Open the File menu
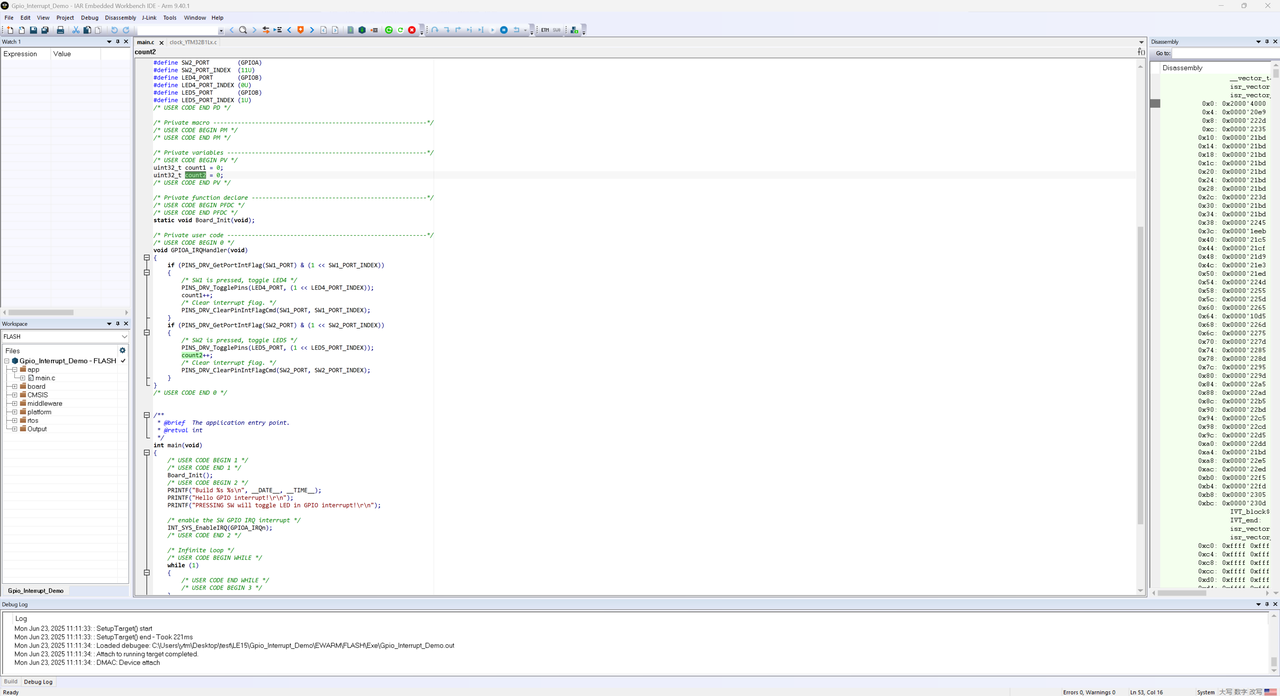The image size is (1280, 696). pyautogui.click(x=9, y=18)
